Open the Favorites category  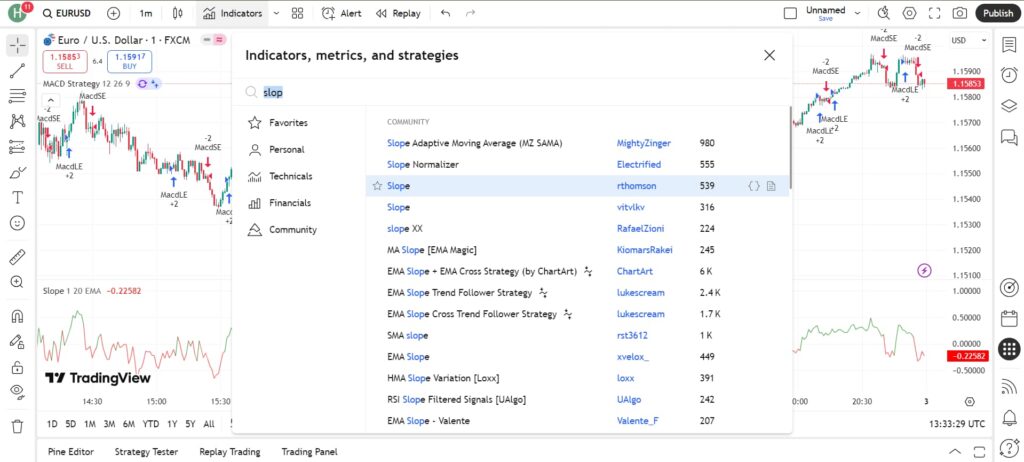tap(298, 123)
